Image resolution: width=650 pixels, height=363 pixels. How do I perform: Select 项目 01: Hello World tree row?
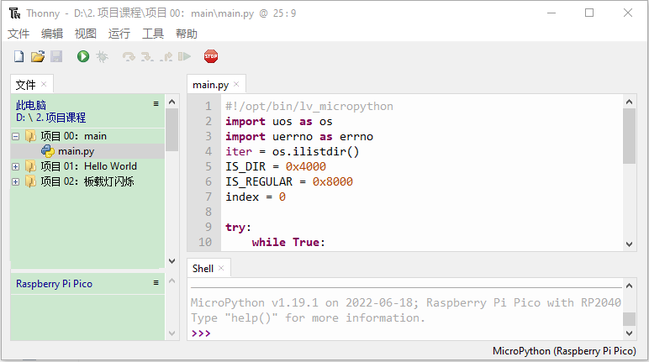click(x=88, y=167)
